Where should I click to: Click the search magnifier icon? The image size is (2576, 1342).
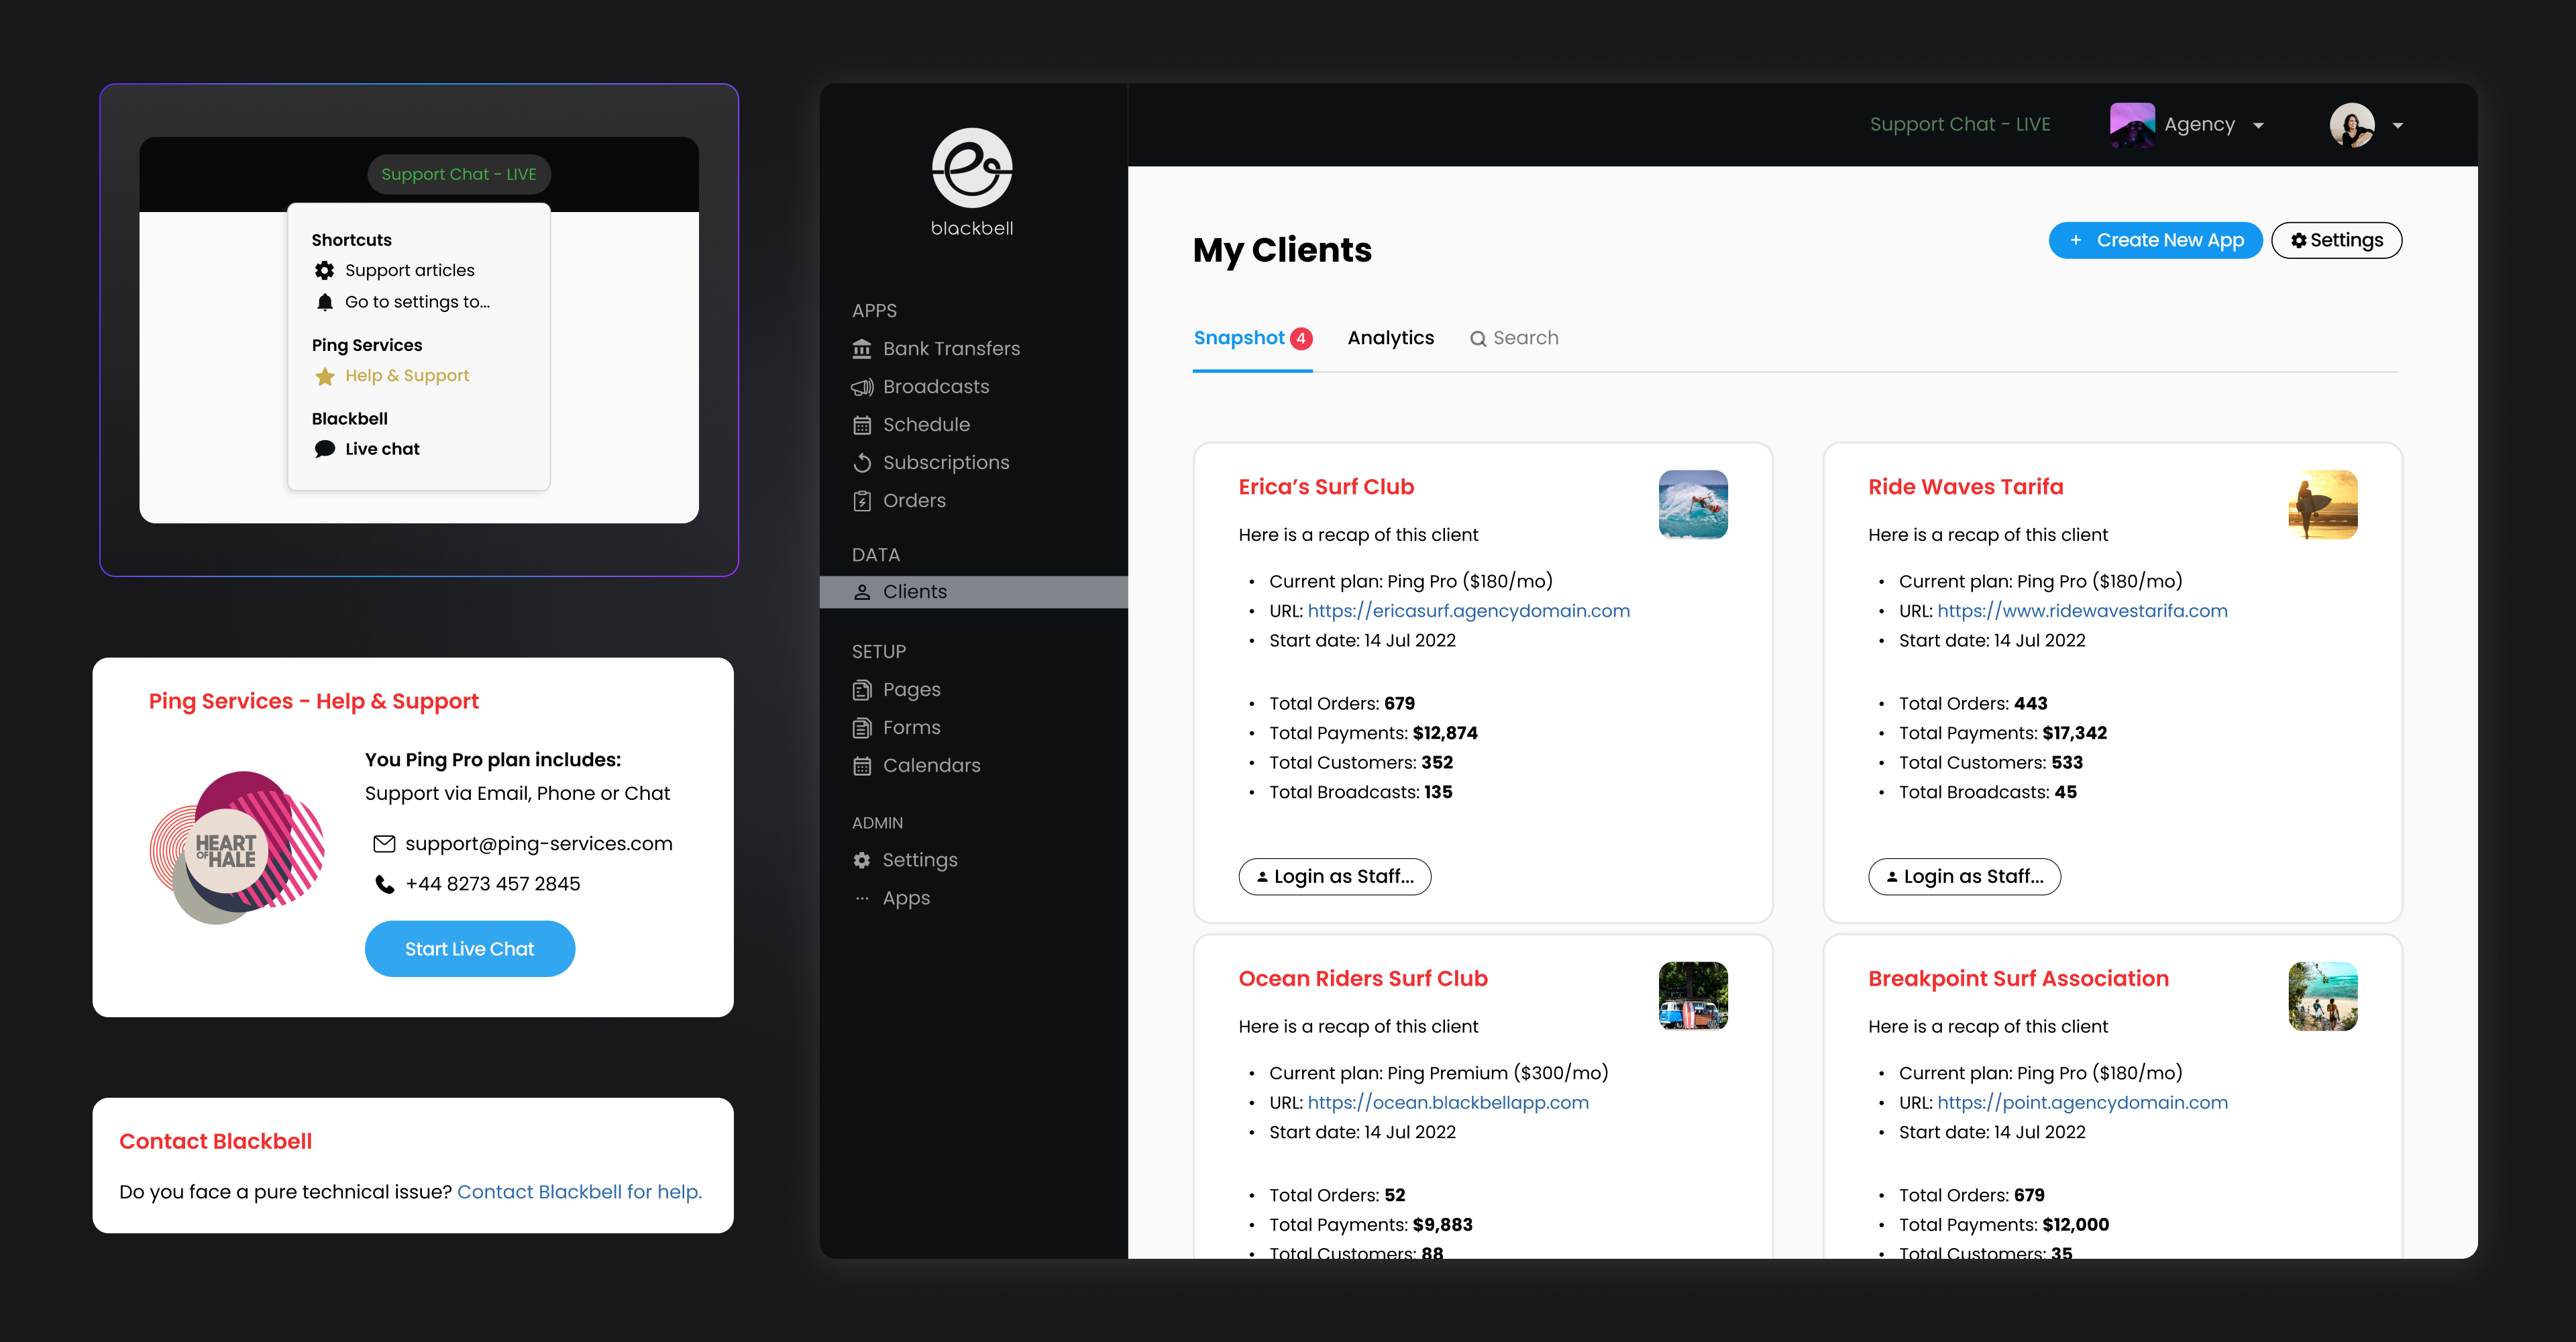1477,339
